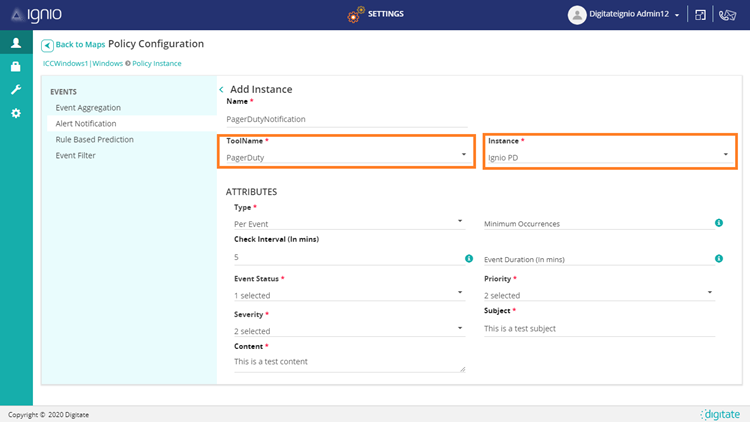Image resolution: width=750 pixels, height=422 pixels.
Task: Click the Event Duration info icon
Action: pos(719,258)
